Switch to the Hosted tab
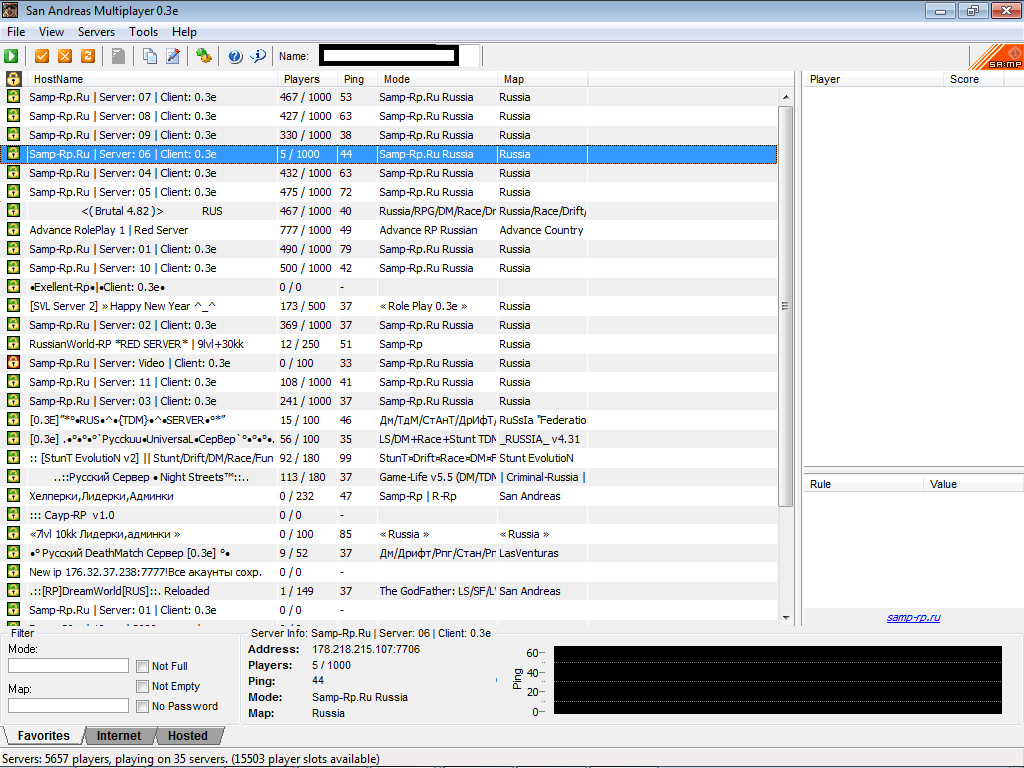The image size is (1024, 768). click(187, 736)
